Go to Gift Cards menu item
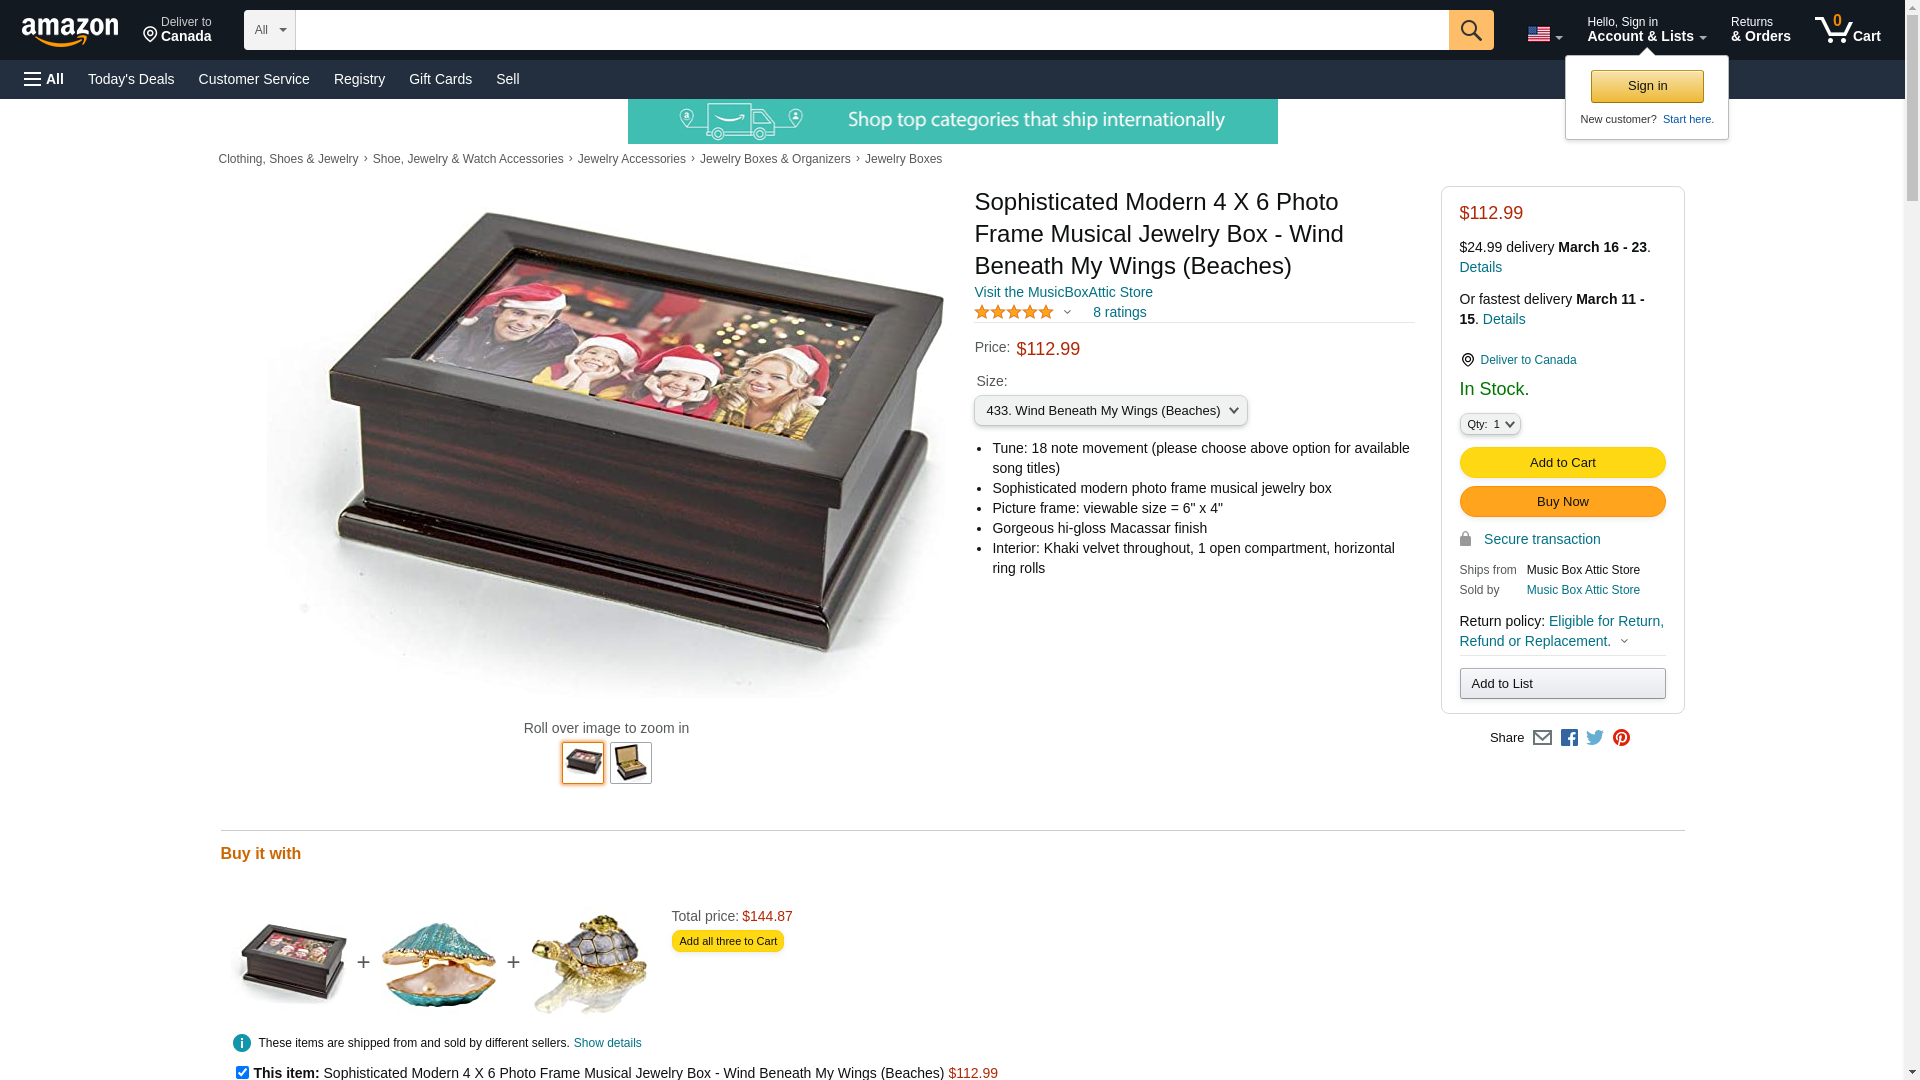 (440, 79)
